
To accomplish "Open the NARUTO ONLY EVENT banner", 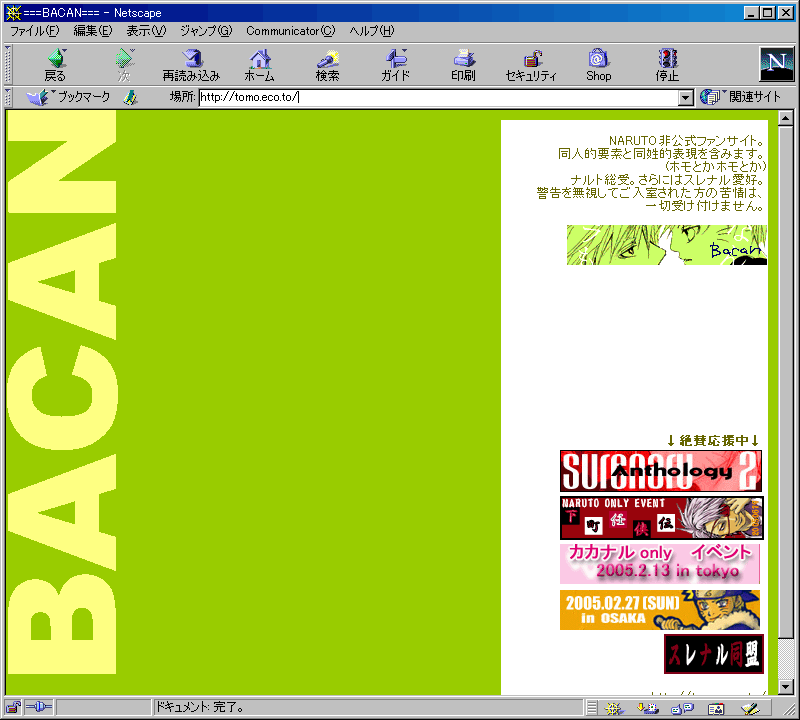I will (662, 517).
